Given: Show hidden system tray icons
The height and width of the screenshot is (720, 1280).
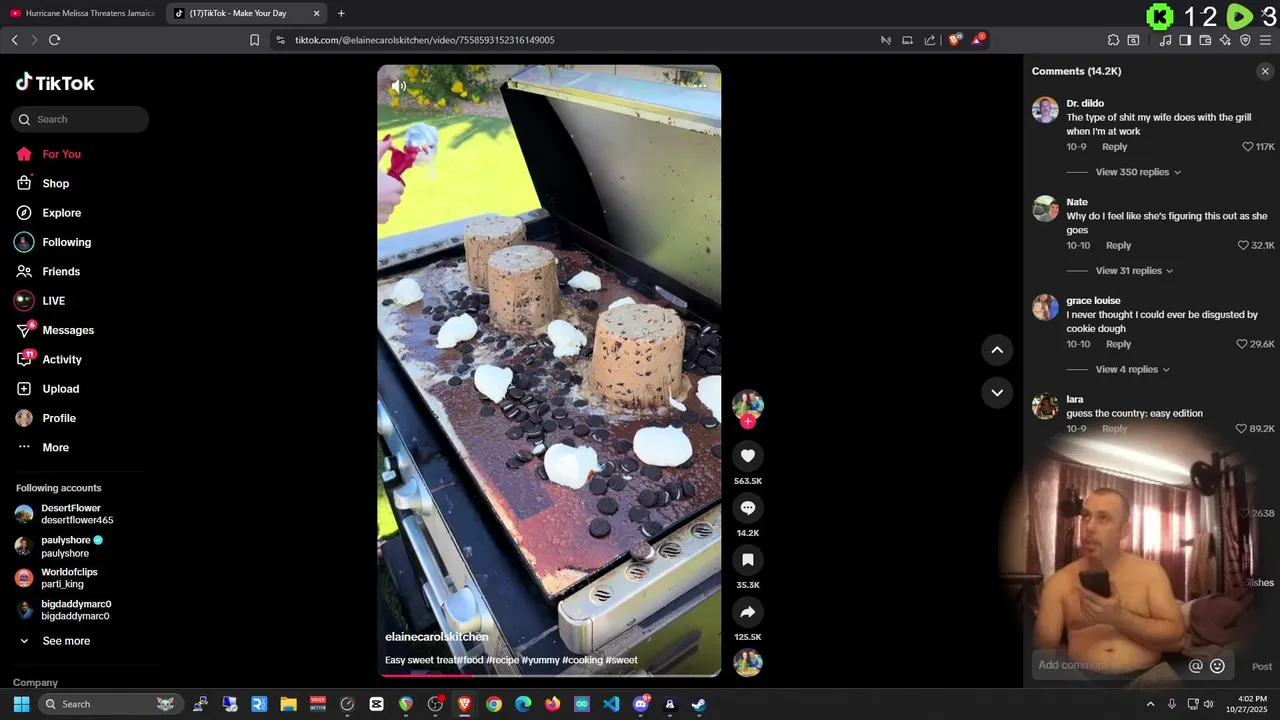Looking at the screenshot, I should pyautogui.click(x=1150, y=704).
